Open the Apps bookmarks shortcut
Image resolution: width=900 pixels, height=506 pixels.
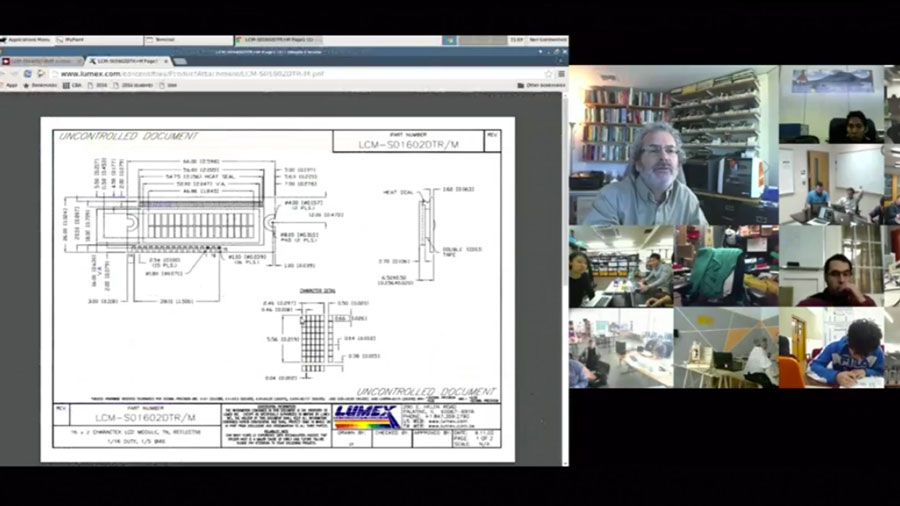point(9,85)
